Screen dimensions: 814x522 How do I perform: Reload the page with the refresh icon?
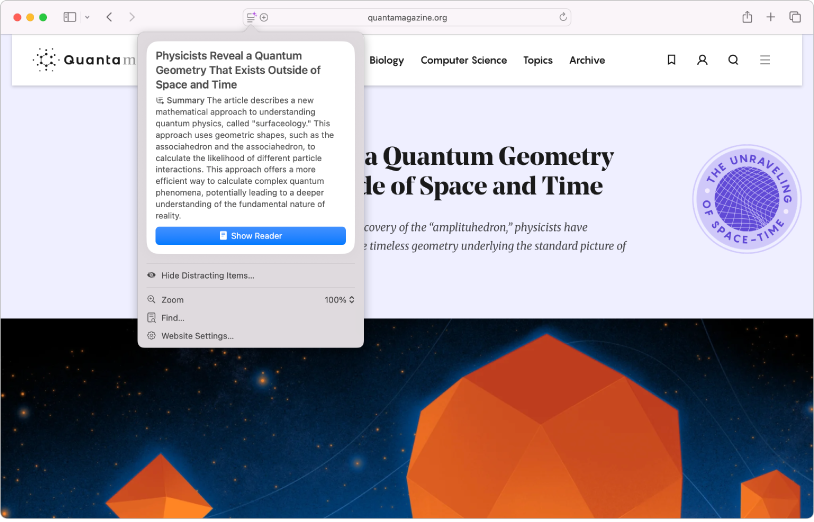click(563, 17)
